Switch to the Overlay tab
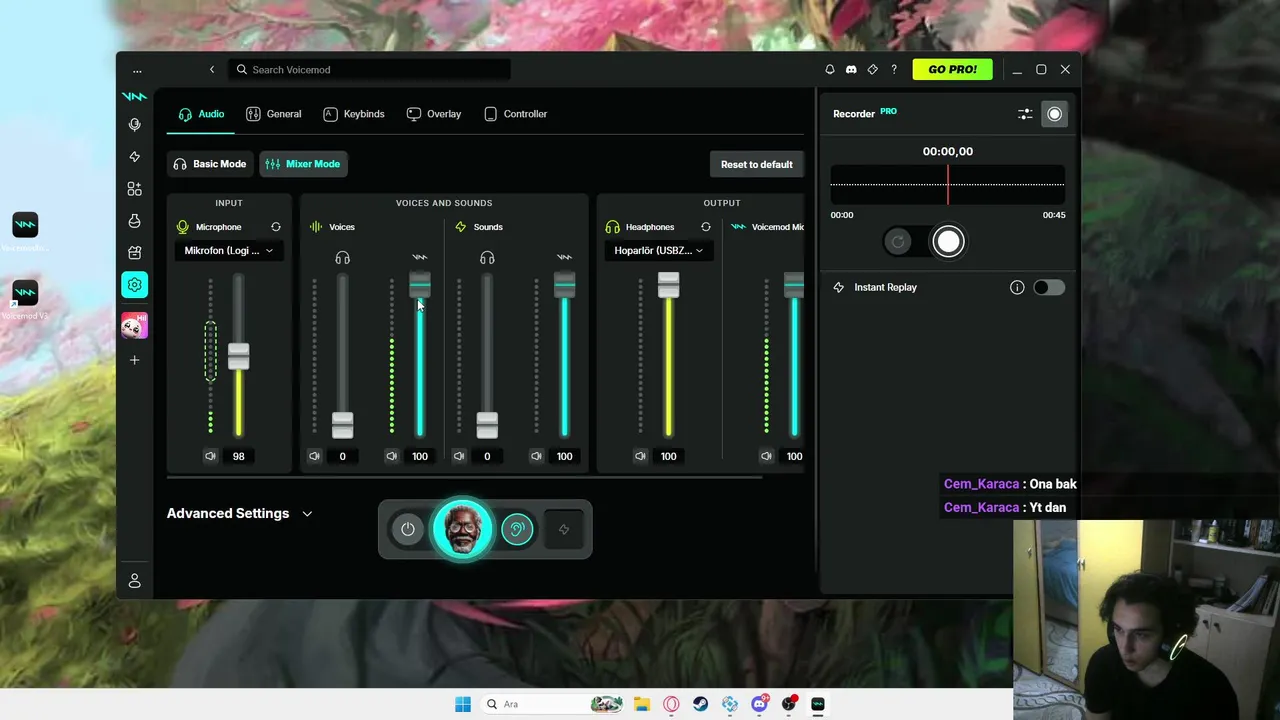The width and height of the screenshot is (1280, 720). pos(434,114)
